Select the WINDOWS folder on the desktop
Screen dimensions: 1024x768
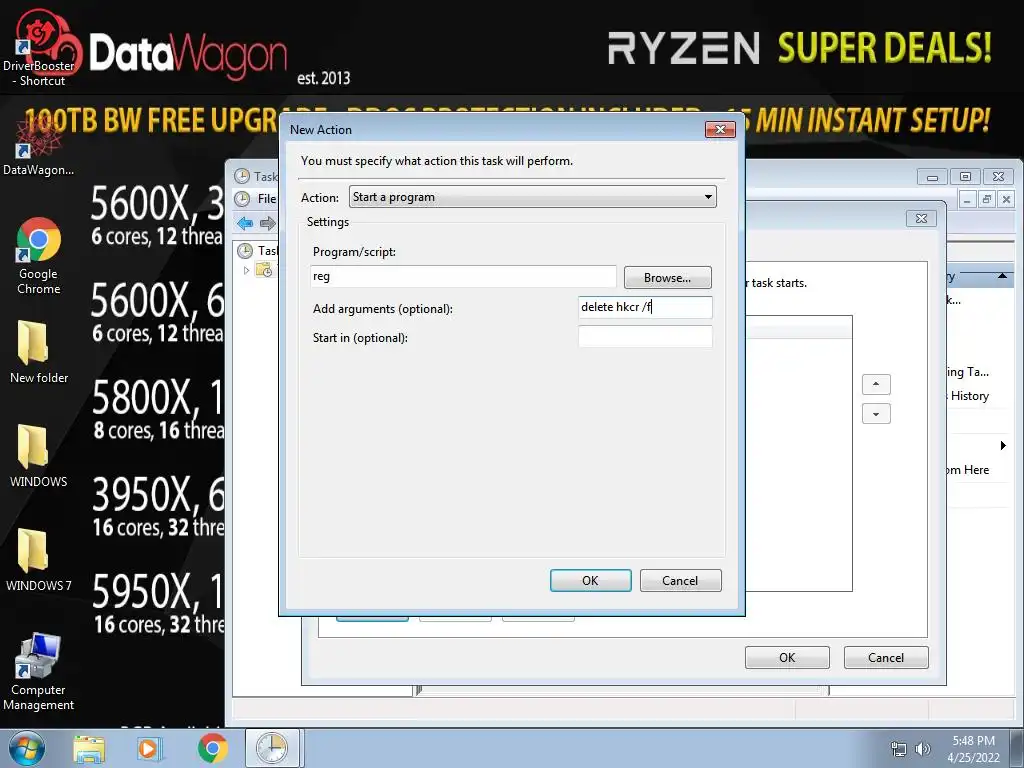point(39,455)
